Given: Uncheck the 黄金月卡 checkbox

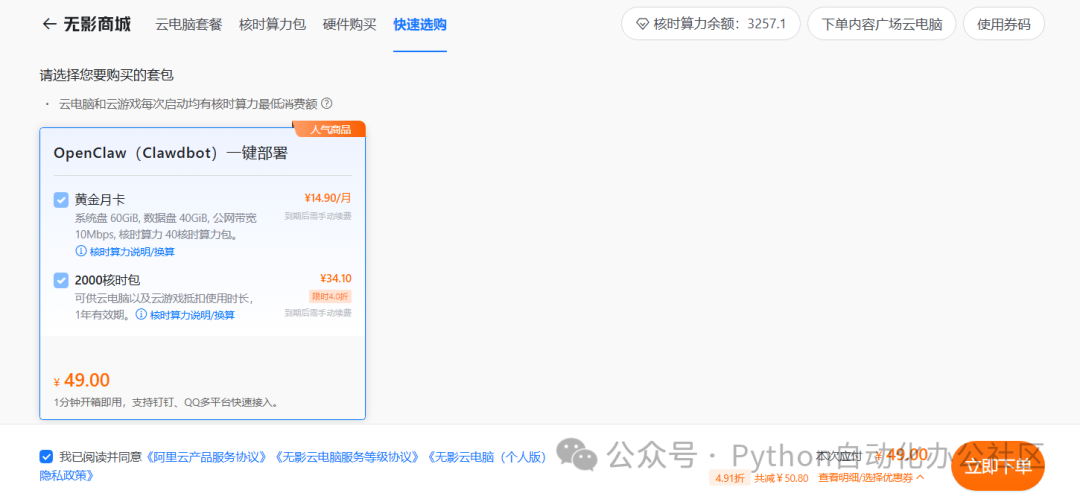Looking at the screenshot, I should [61, 200].
